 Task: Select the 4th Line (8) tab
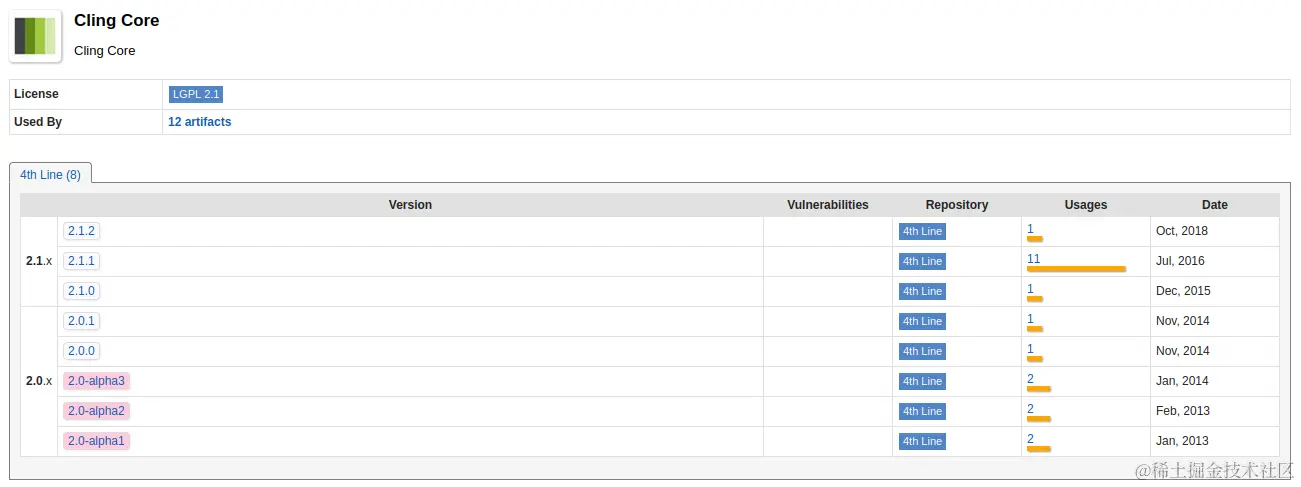click(x=50, y=175)
